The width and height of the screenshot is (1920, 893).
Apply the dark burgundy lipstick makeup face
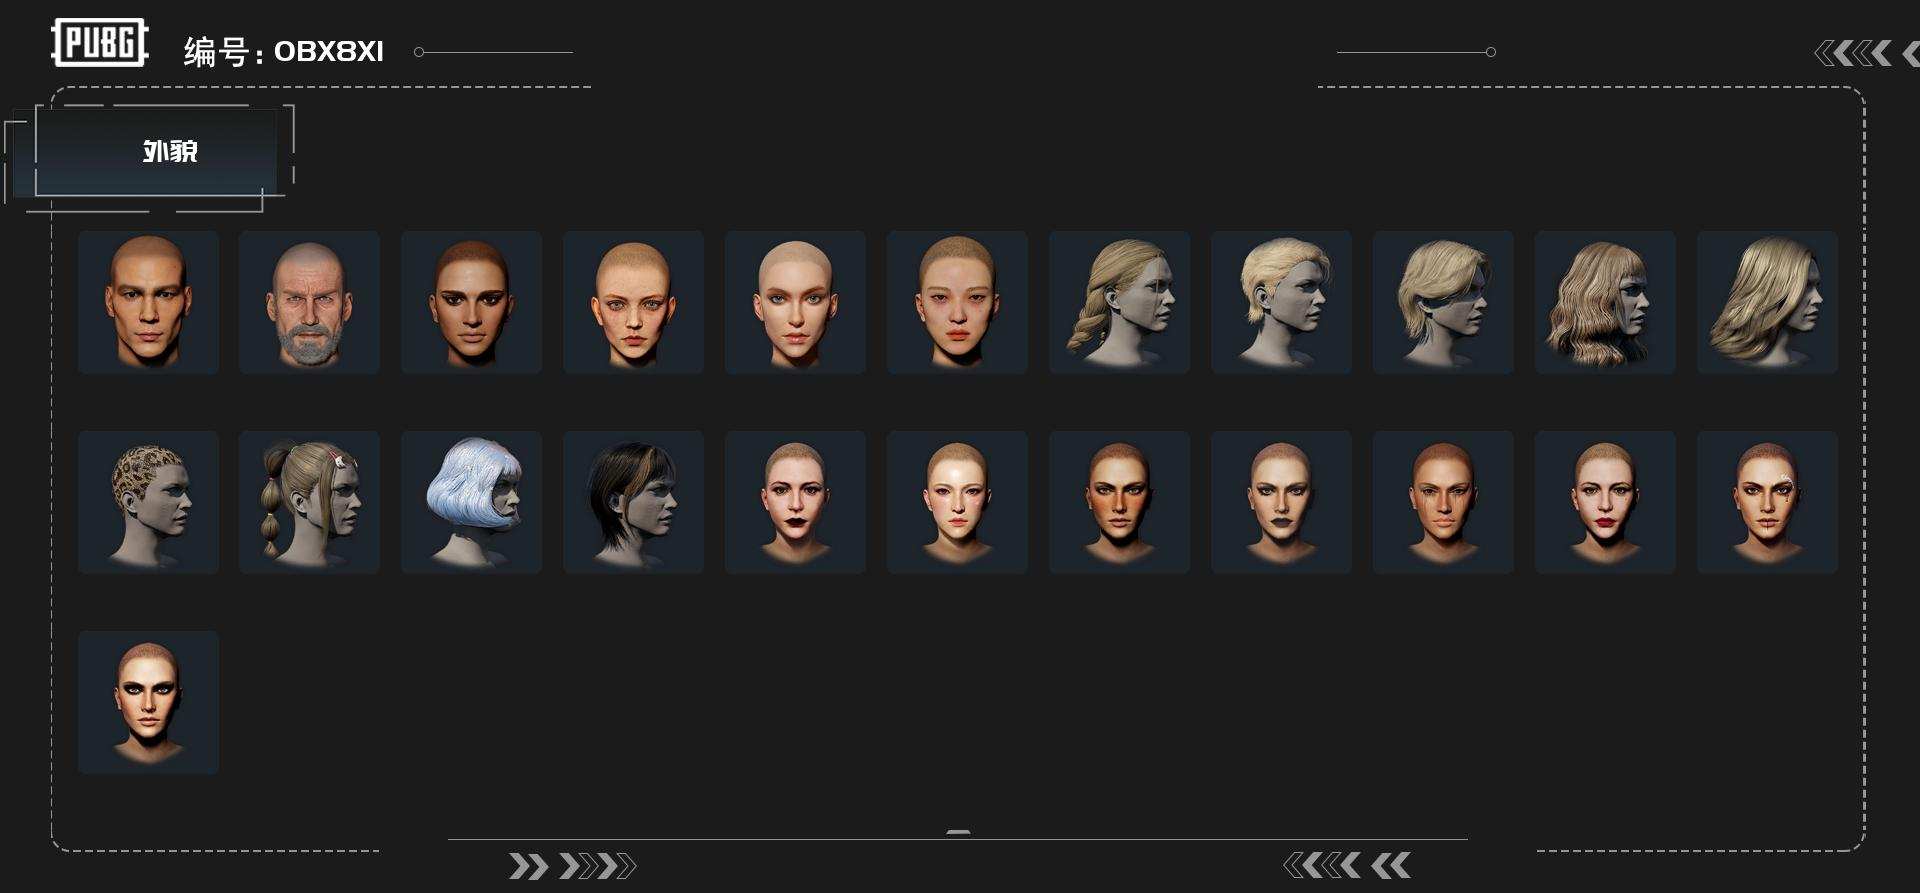click(x=795, y=502)
